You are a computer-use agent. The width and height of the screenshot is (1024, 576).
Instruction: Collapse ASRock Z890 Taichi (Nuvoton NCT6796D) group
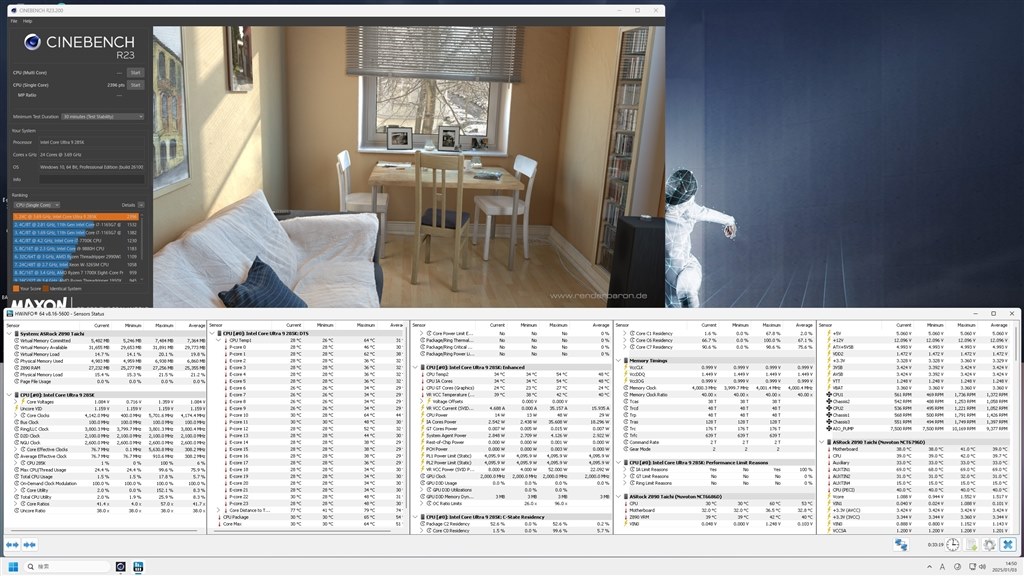pyautogui.click(x=822, y=442)
